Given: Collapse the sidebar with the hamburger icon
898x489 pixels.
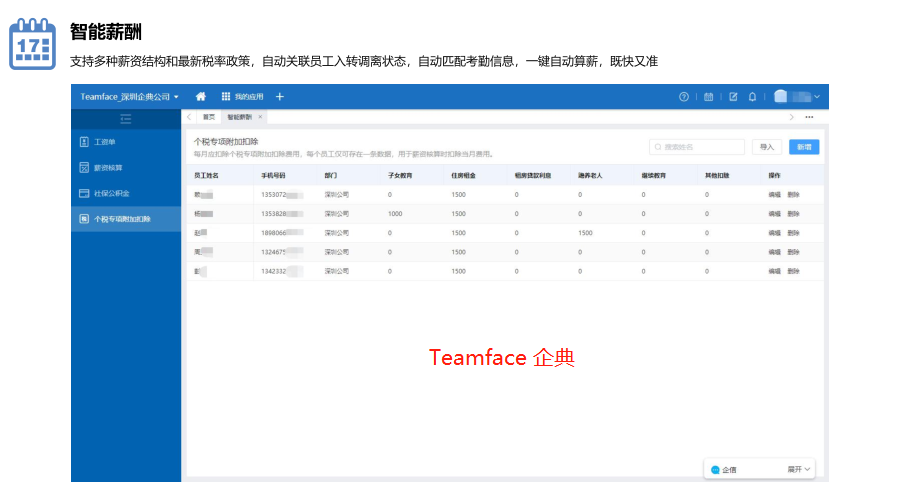Looking at the screenshot, I should point(126,119).
